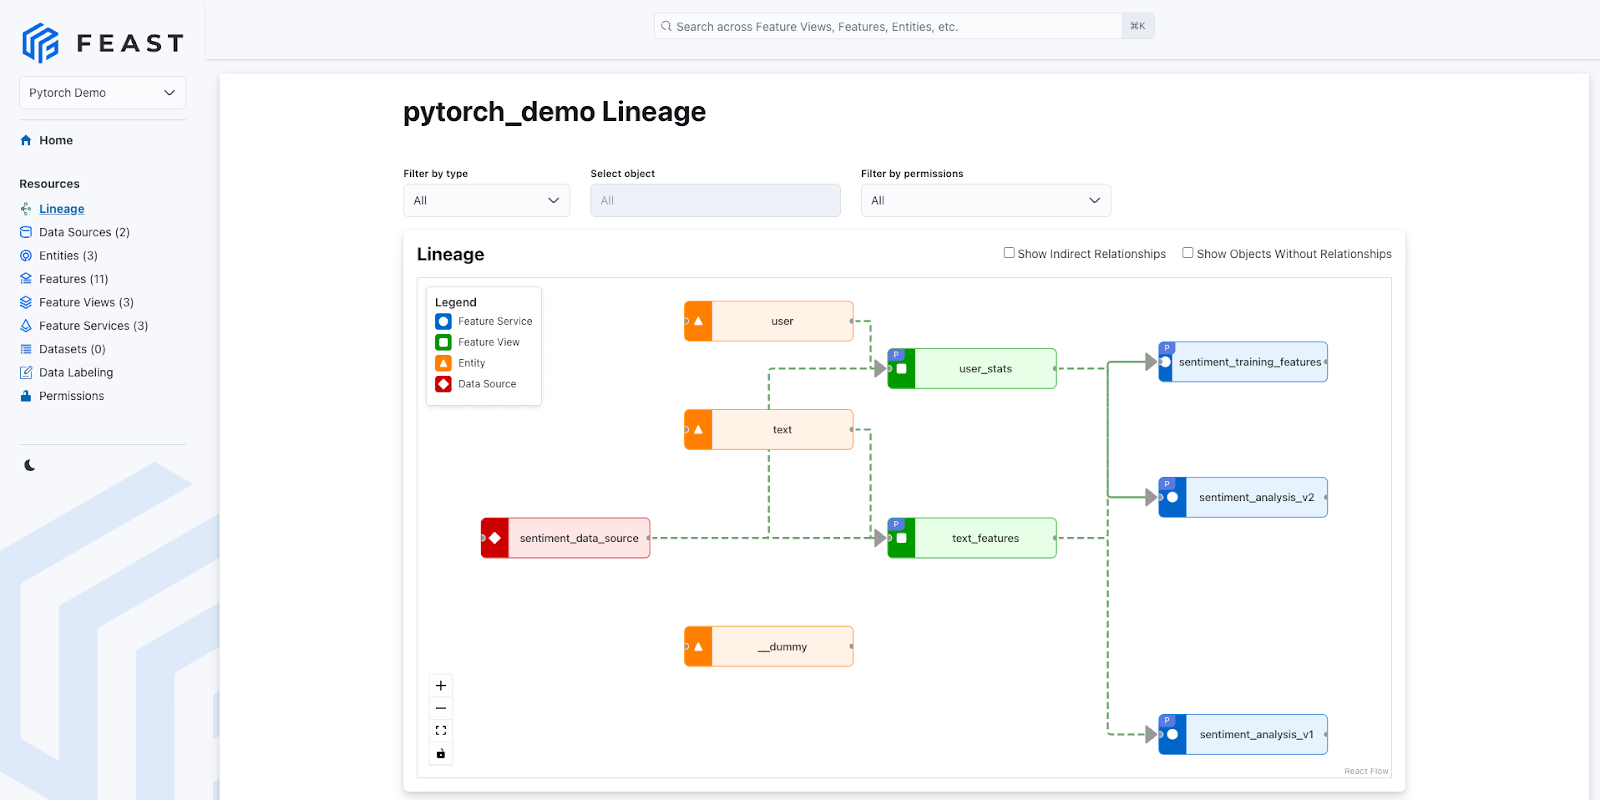Select the sentiment_analysis_v2 feature service node
This screenshot has height=800, width=1600.
pos(1255,498)
